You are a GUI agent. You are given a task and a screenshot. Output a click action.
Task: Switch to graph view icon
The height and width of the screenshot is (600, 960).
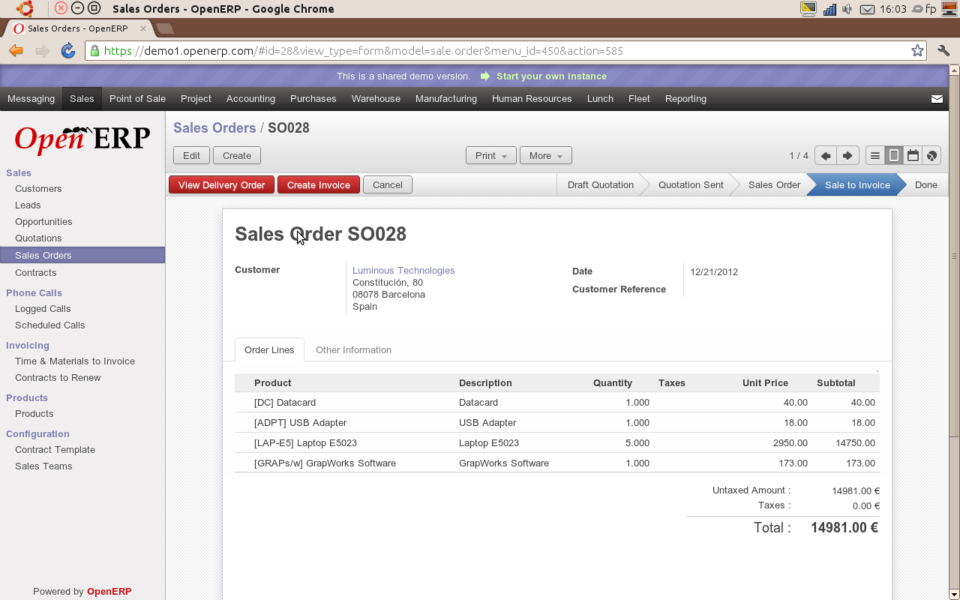[932, 156]
